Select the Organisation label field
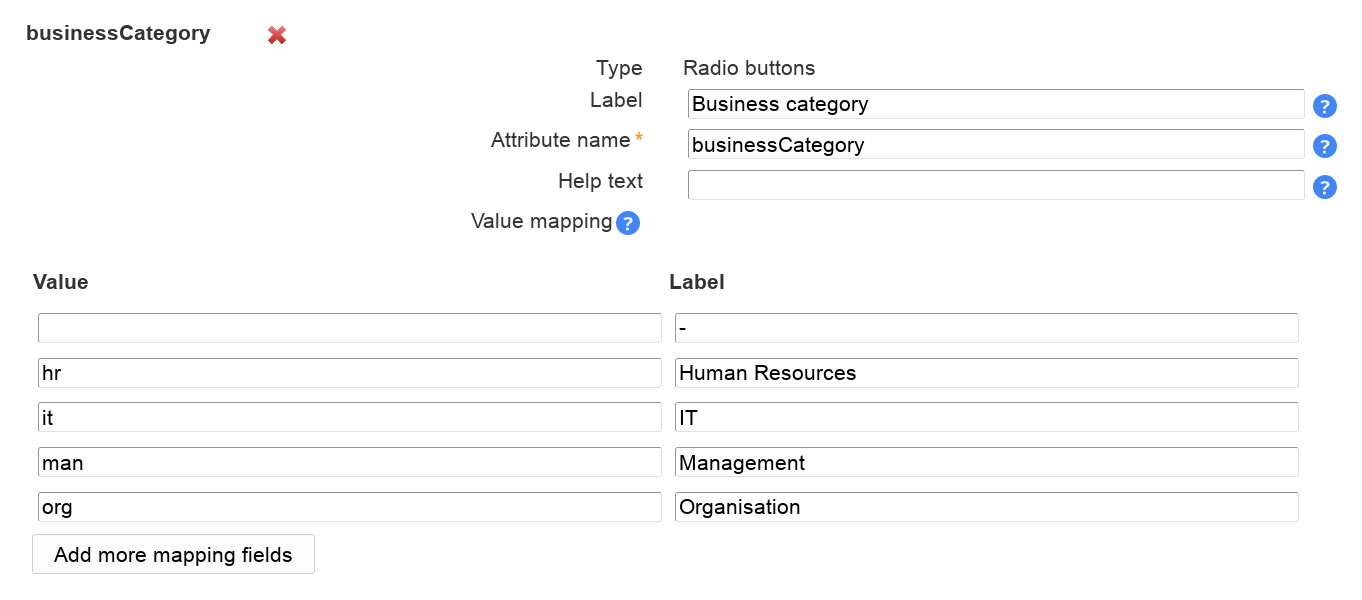This screenshot has height=600, width=1362. click(986, 507)
